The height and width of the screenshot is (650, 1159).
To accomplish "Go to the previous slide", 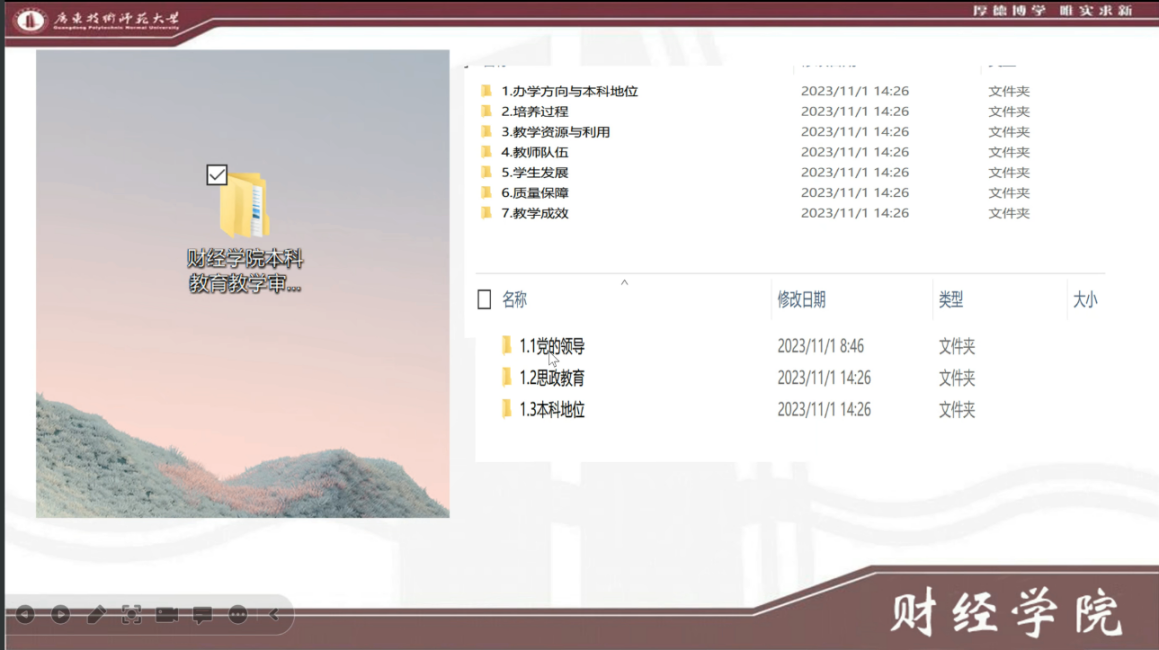I will 25,614.
